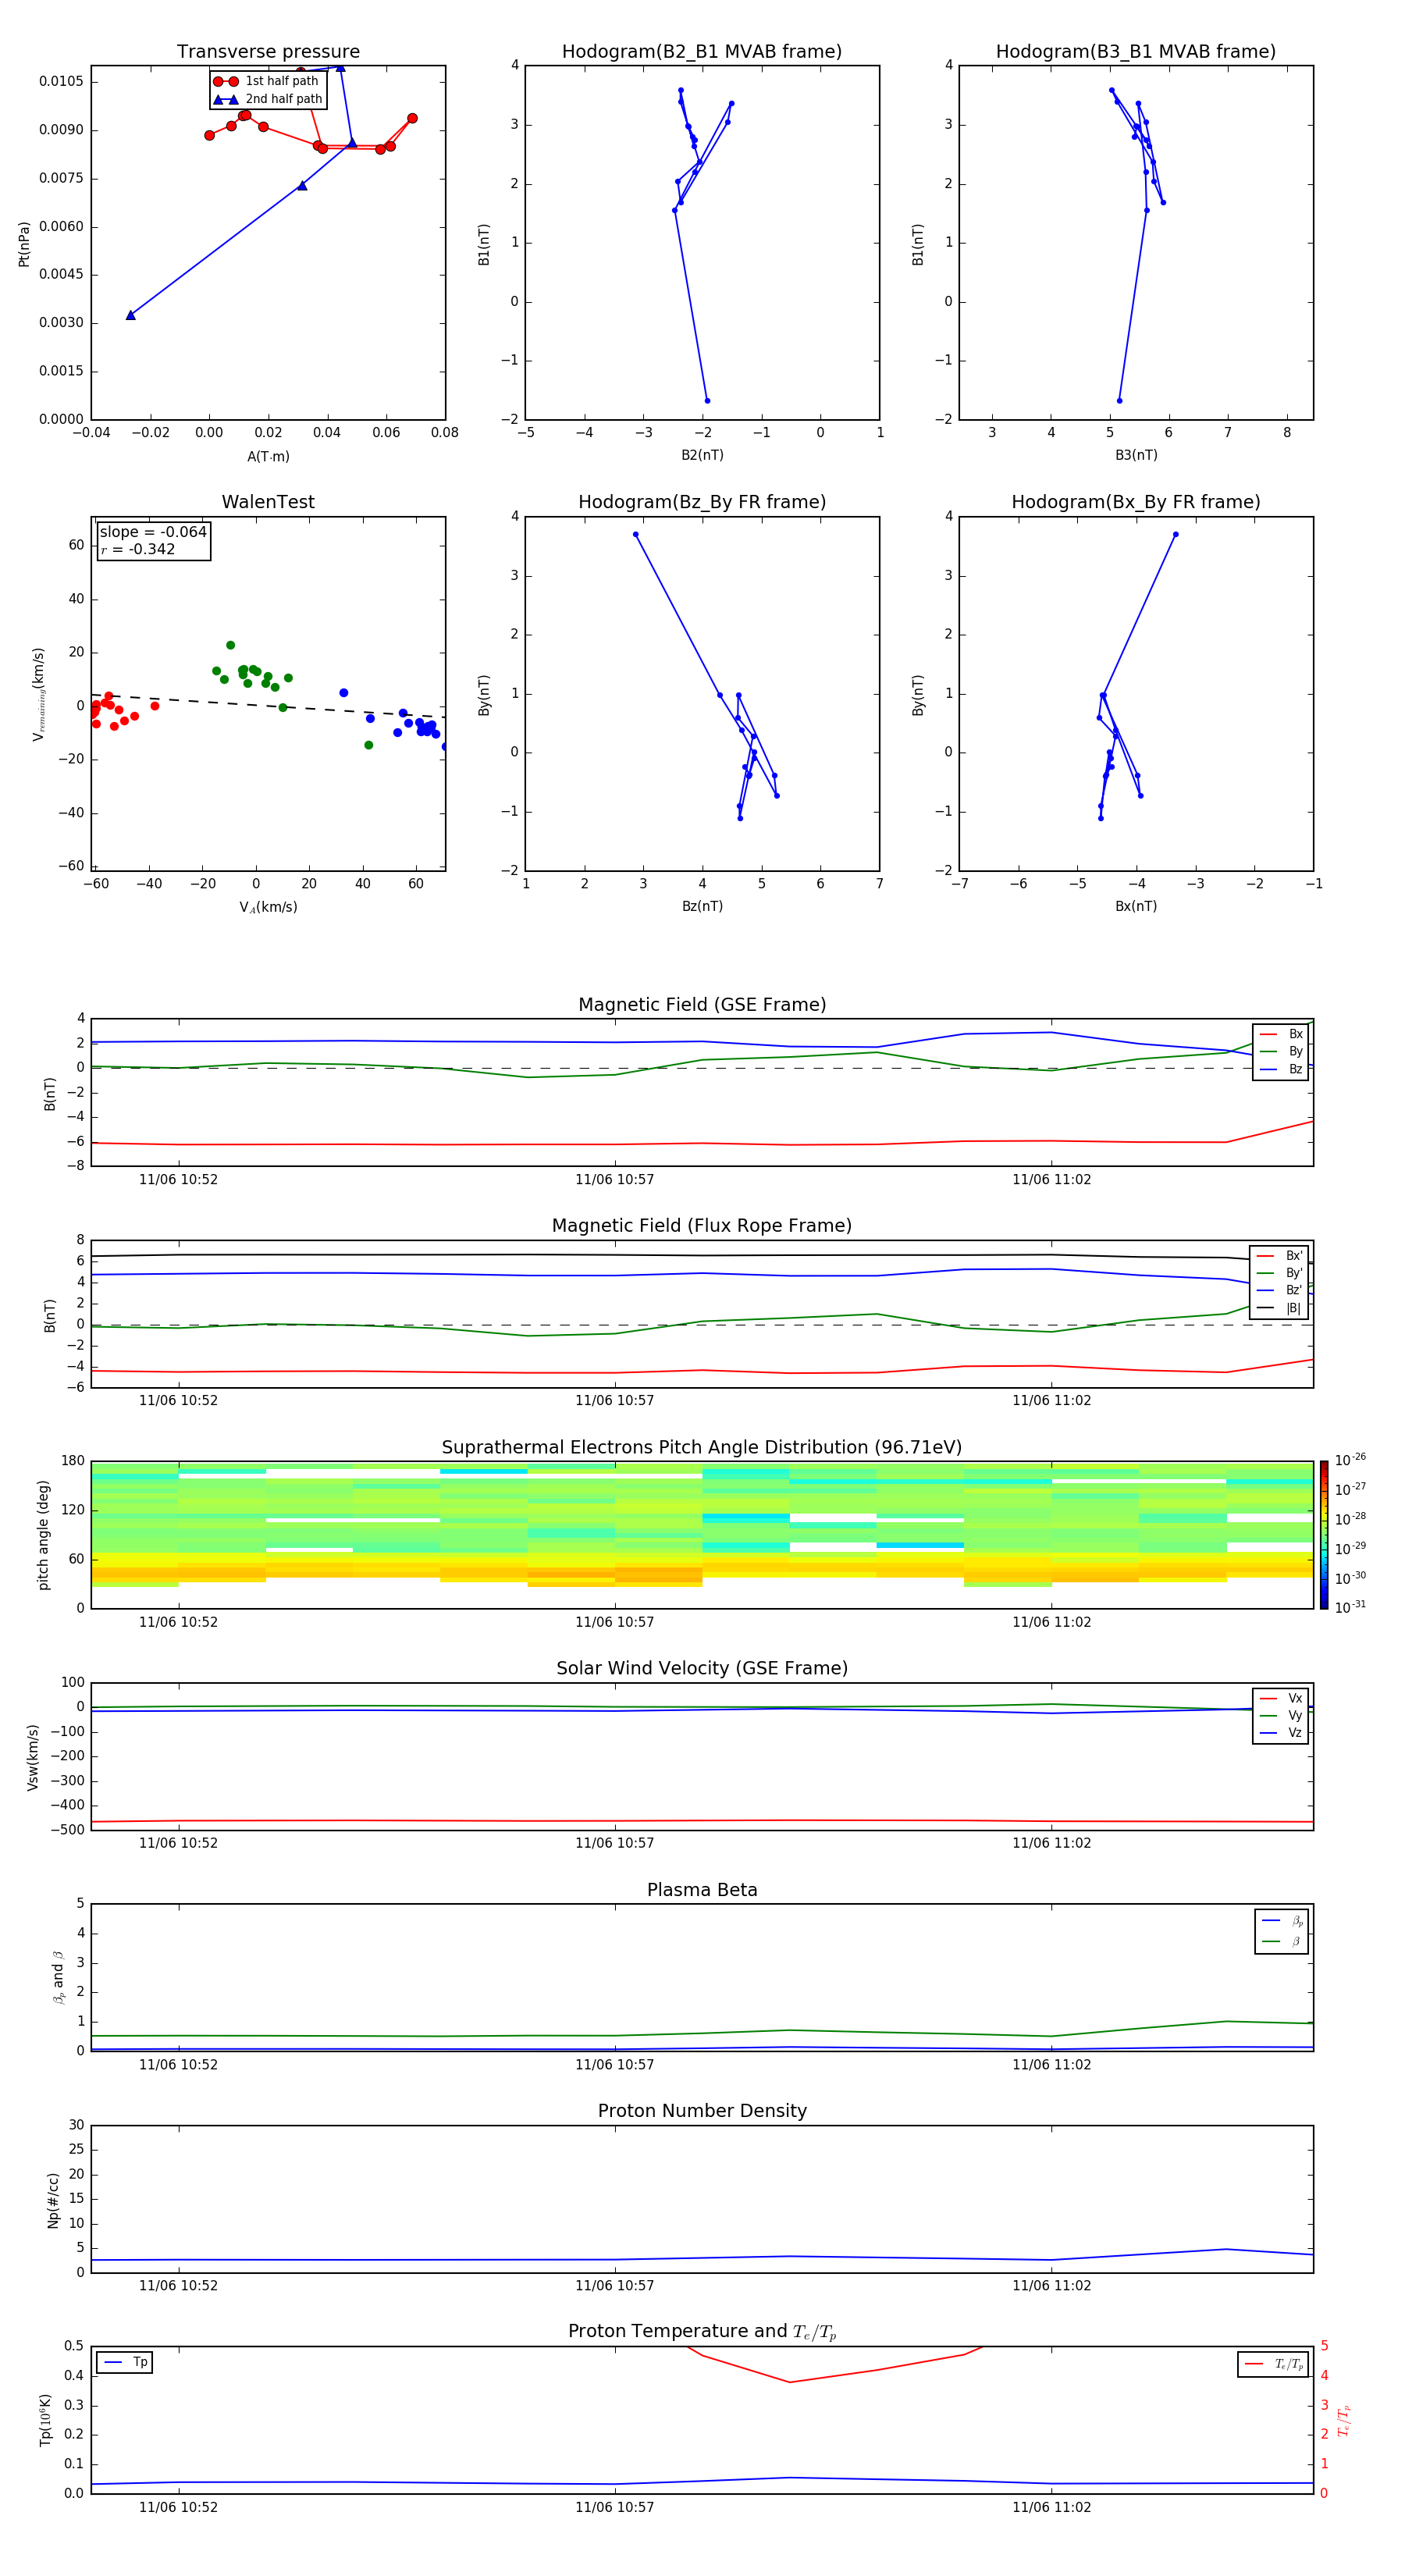Select the "B3(nT)" x-axis label
This screenshot has height=2576, width=1405.
tap(1136, 455)
